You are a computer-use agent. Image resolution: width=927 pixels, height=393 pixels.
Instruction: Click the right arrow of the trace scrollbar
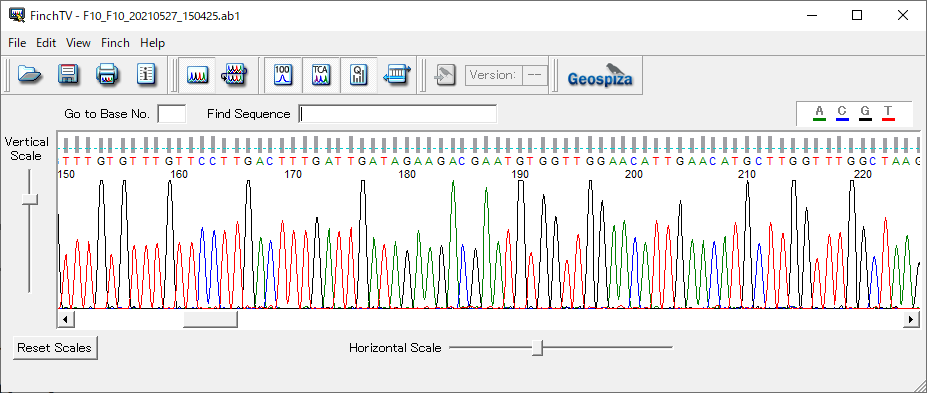(x=911, y=320)
